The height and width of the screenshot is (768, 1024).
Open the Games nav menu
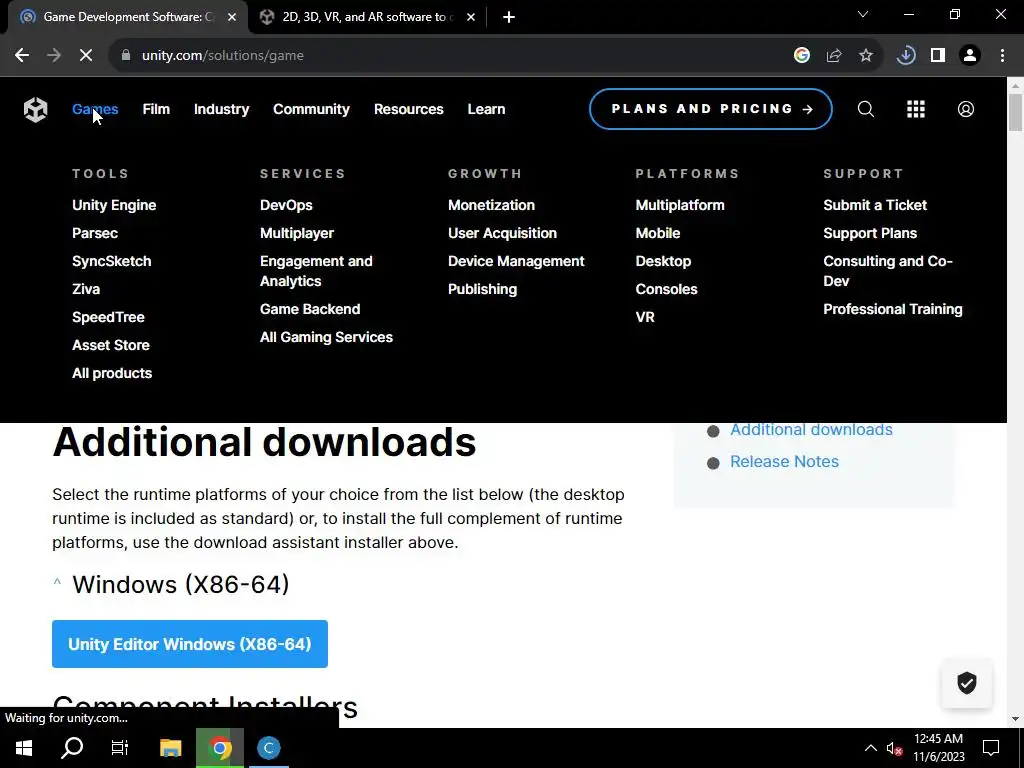point(95,109)
